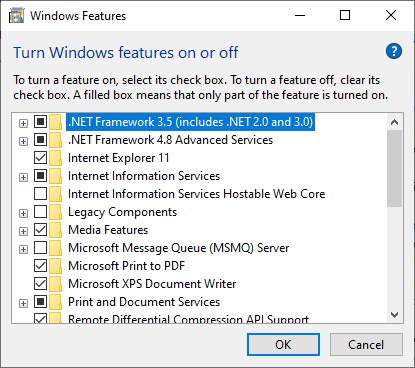Click folder icon beside XPS Document Writer
415x368 pixels.
(55, 284)
